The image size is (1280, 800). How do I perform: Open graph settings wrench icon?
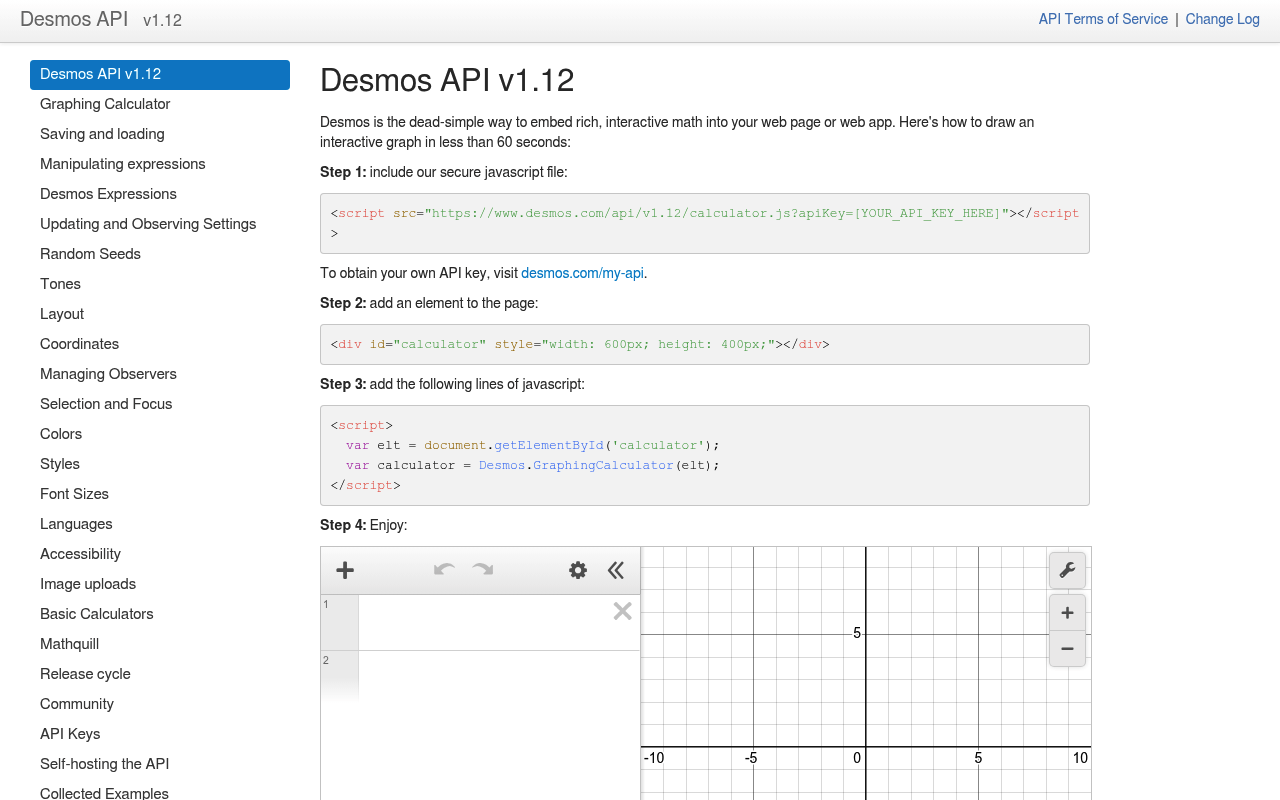1067,570
